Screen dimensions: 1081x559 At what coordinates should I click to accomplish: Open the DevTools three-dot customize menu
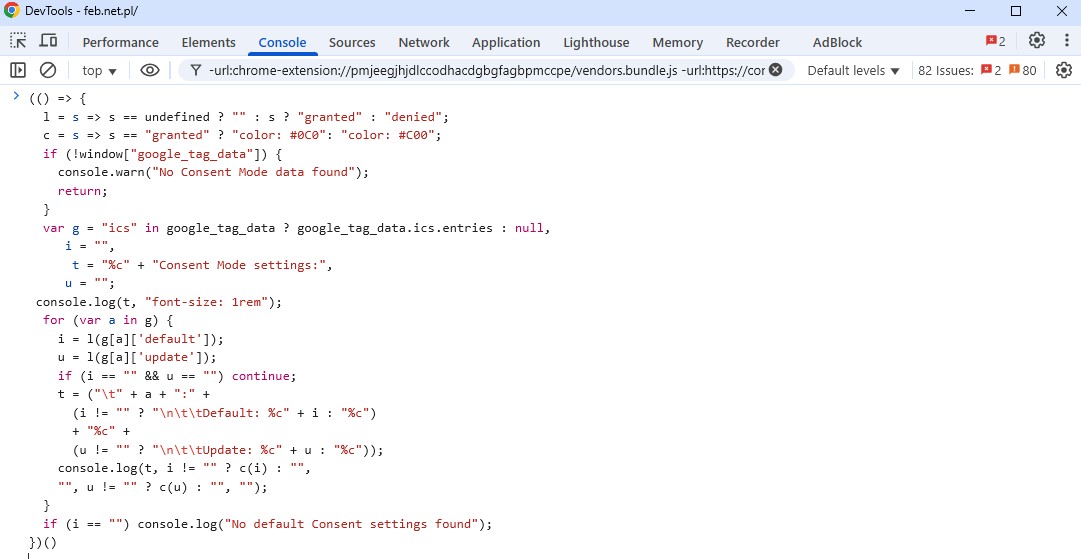[x=1064, y=41]
